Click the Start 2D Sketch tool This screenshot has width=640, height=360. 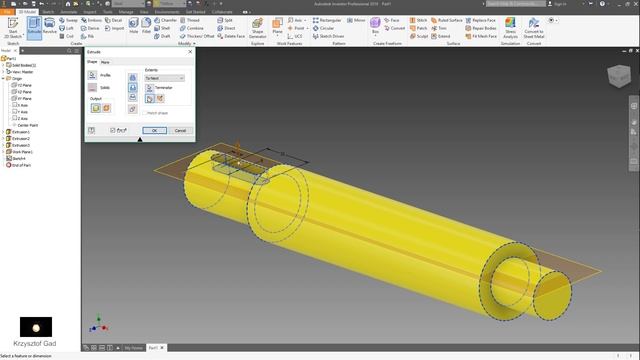tap(13, 28)
